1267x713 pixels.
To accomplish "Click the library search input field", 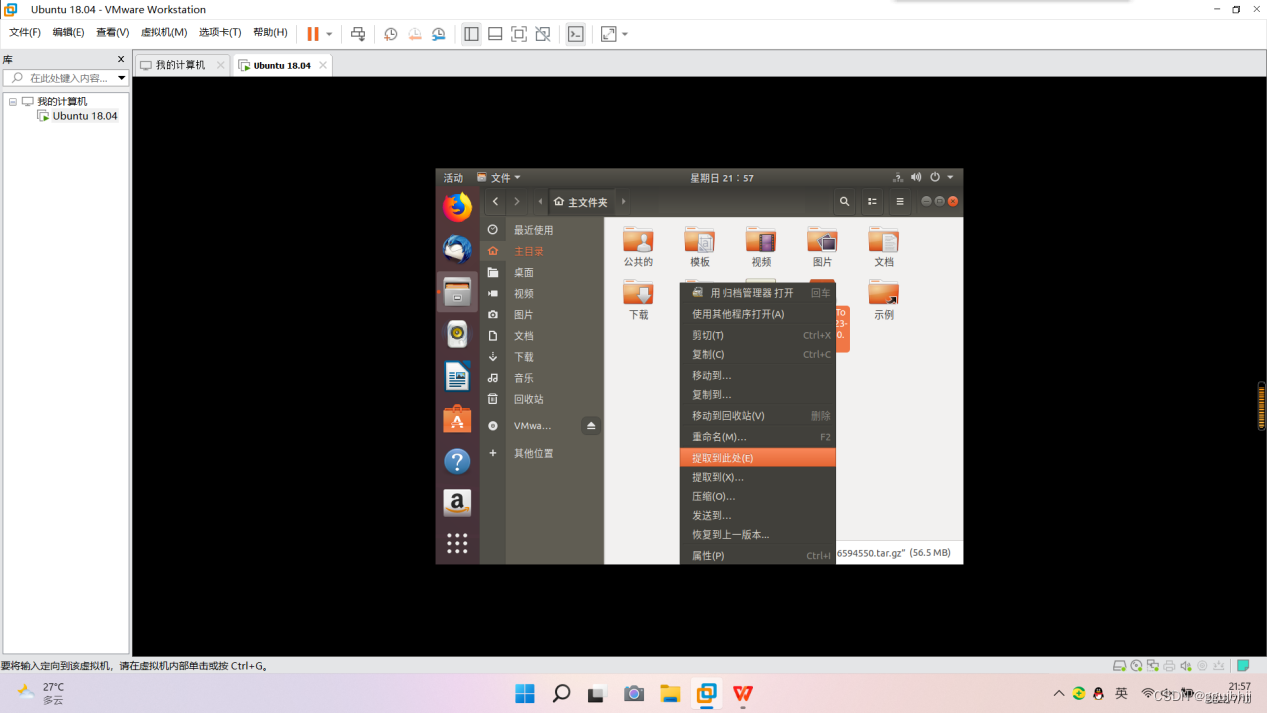I will pos(66,78).
